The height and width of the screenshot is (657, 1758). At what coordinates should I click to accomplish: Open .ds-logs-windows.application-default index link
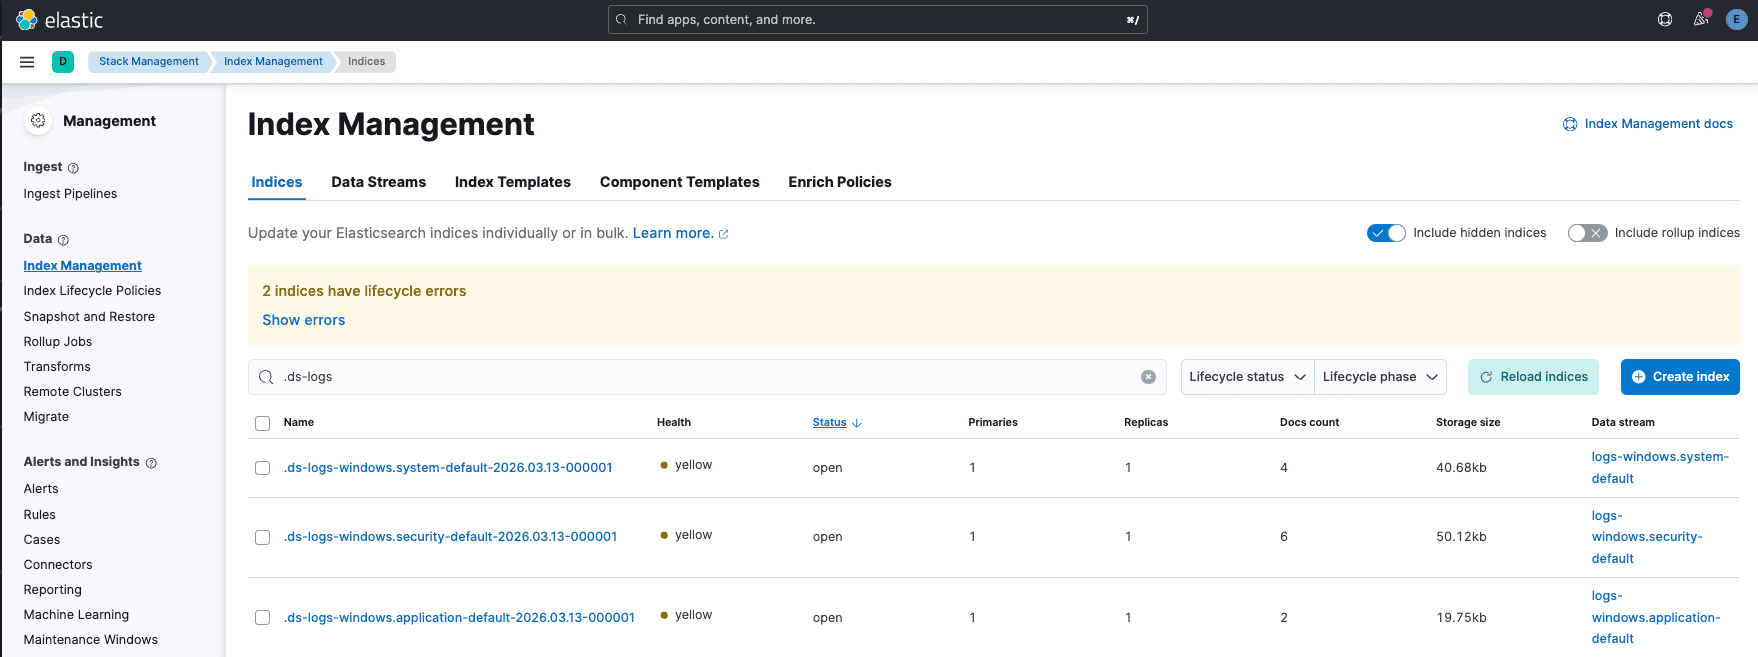459,618
